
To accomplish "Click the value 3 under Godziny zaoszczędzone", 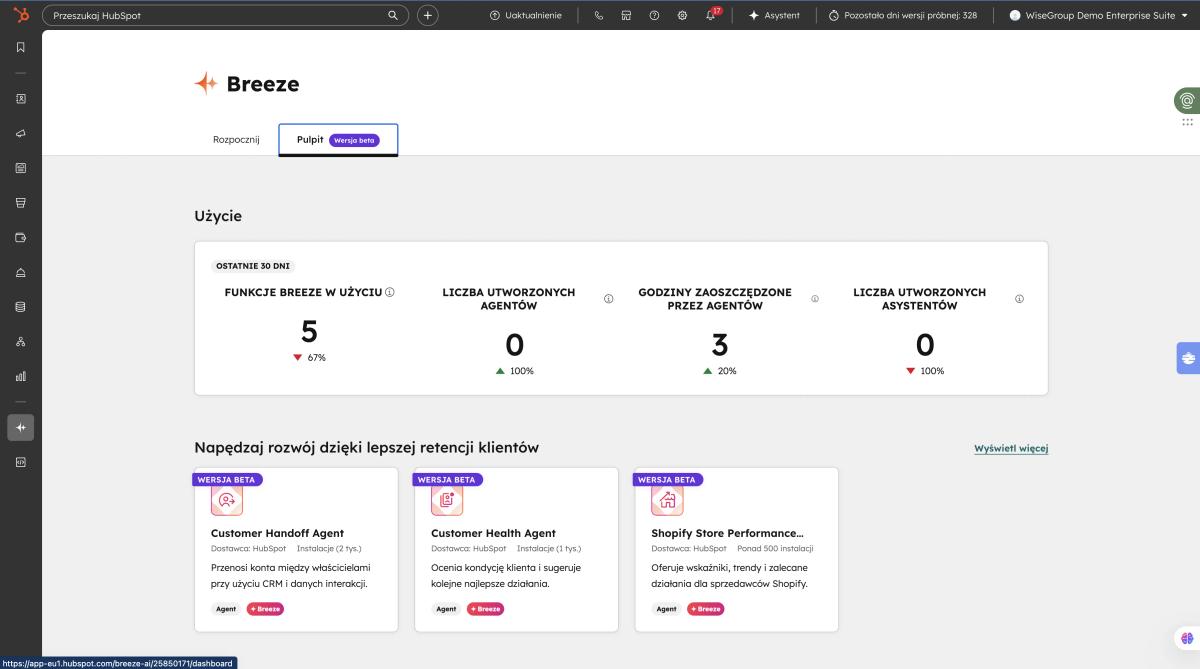I will (x=720, y=345).
